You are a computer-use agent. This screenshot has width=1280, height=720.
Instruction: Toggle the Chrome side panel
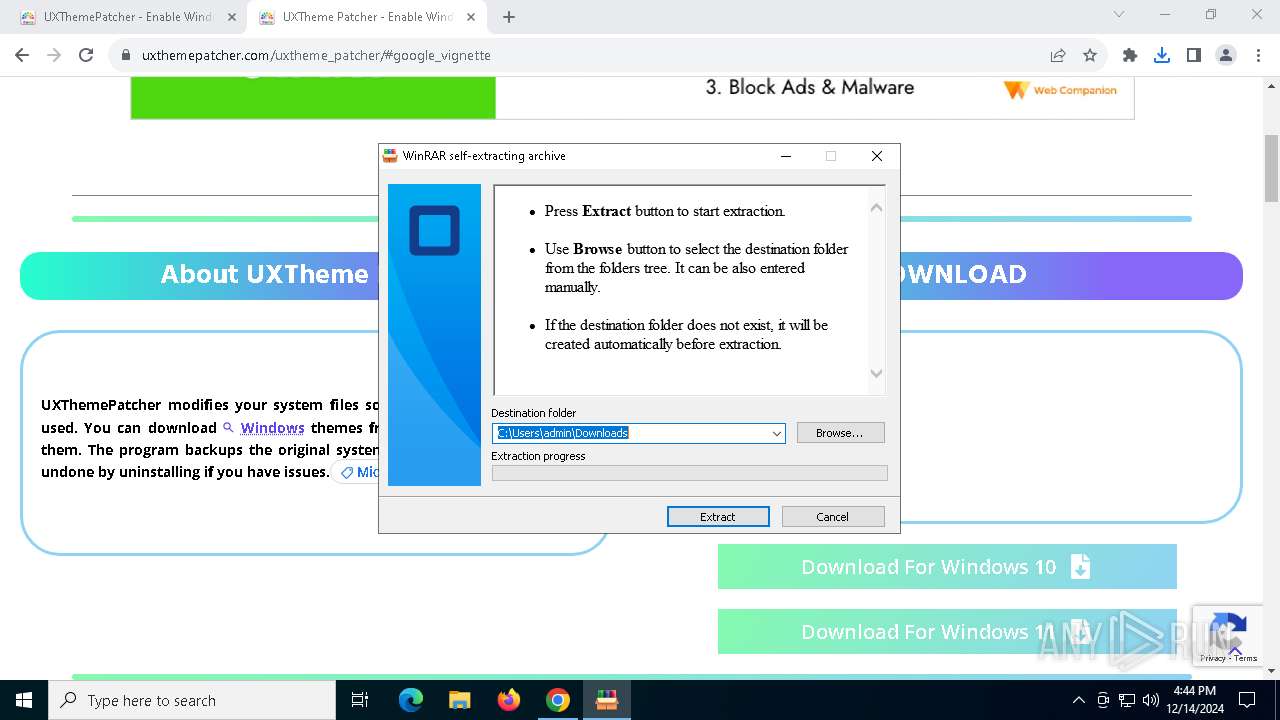point(1194,55)
